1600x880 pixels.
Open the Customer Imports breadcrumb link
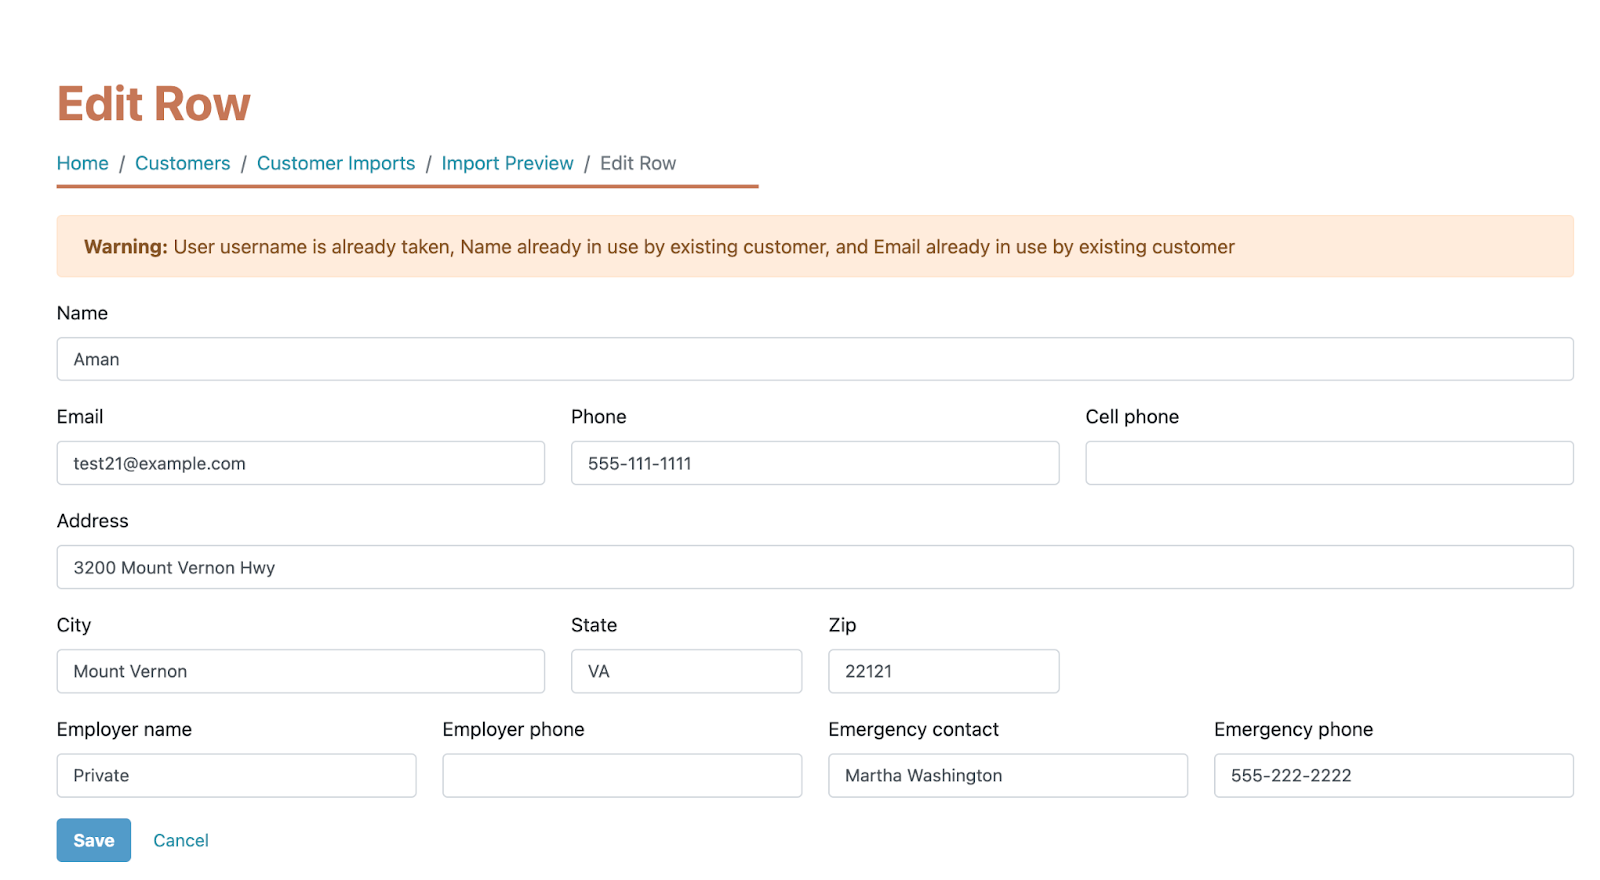(335, 163)
